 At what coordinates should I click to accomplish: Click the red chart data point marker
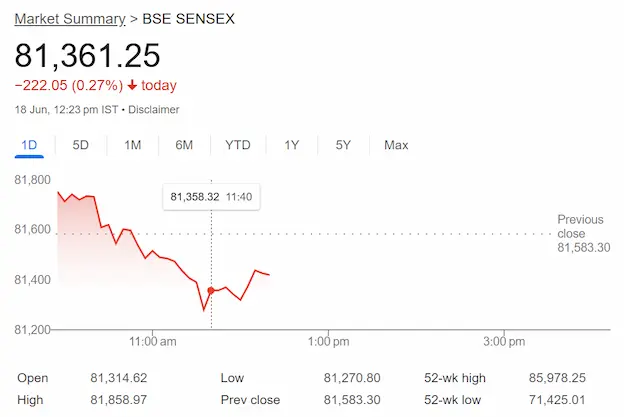(x=211, y=290)
